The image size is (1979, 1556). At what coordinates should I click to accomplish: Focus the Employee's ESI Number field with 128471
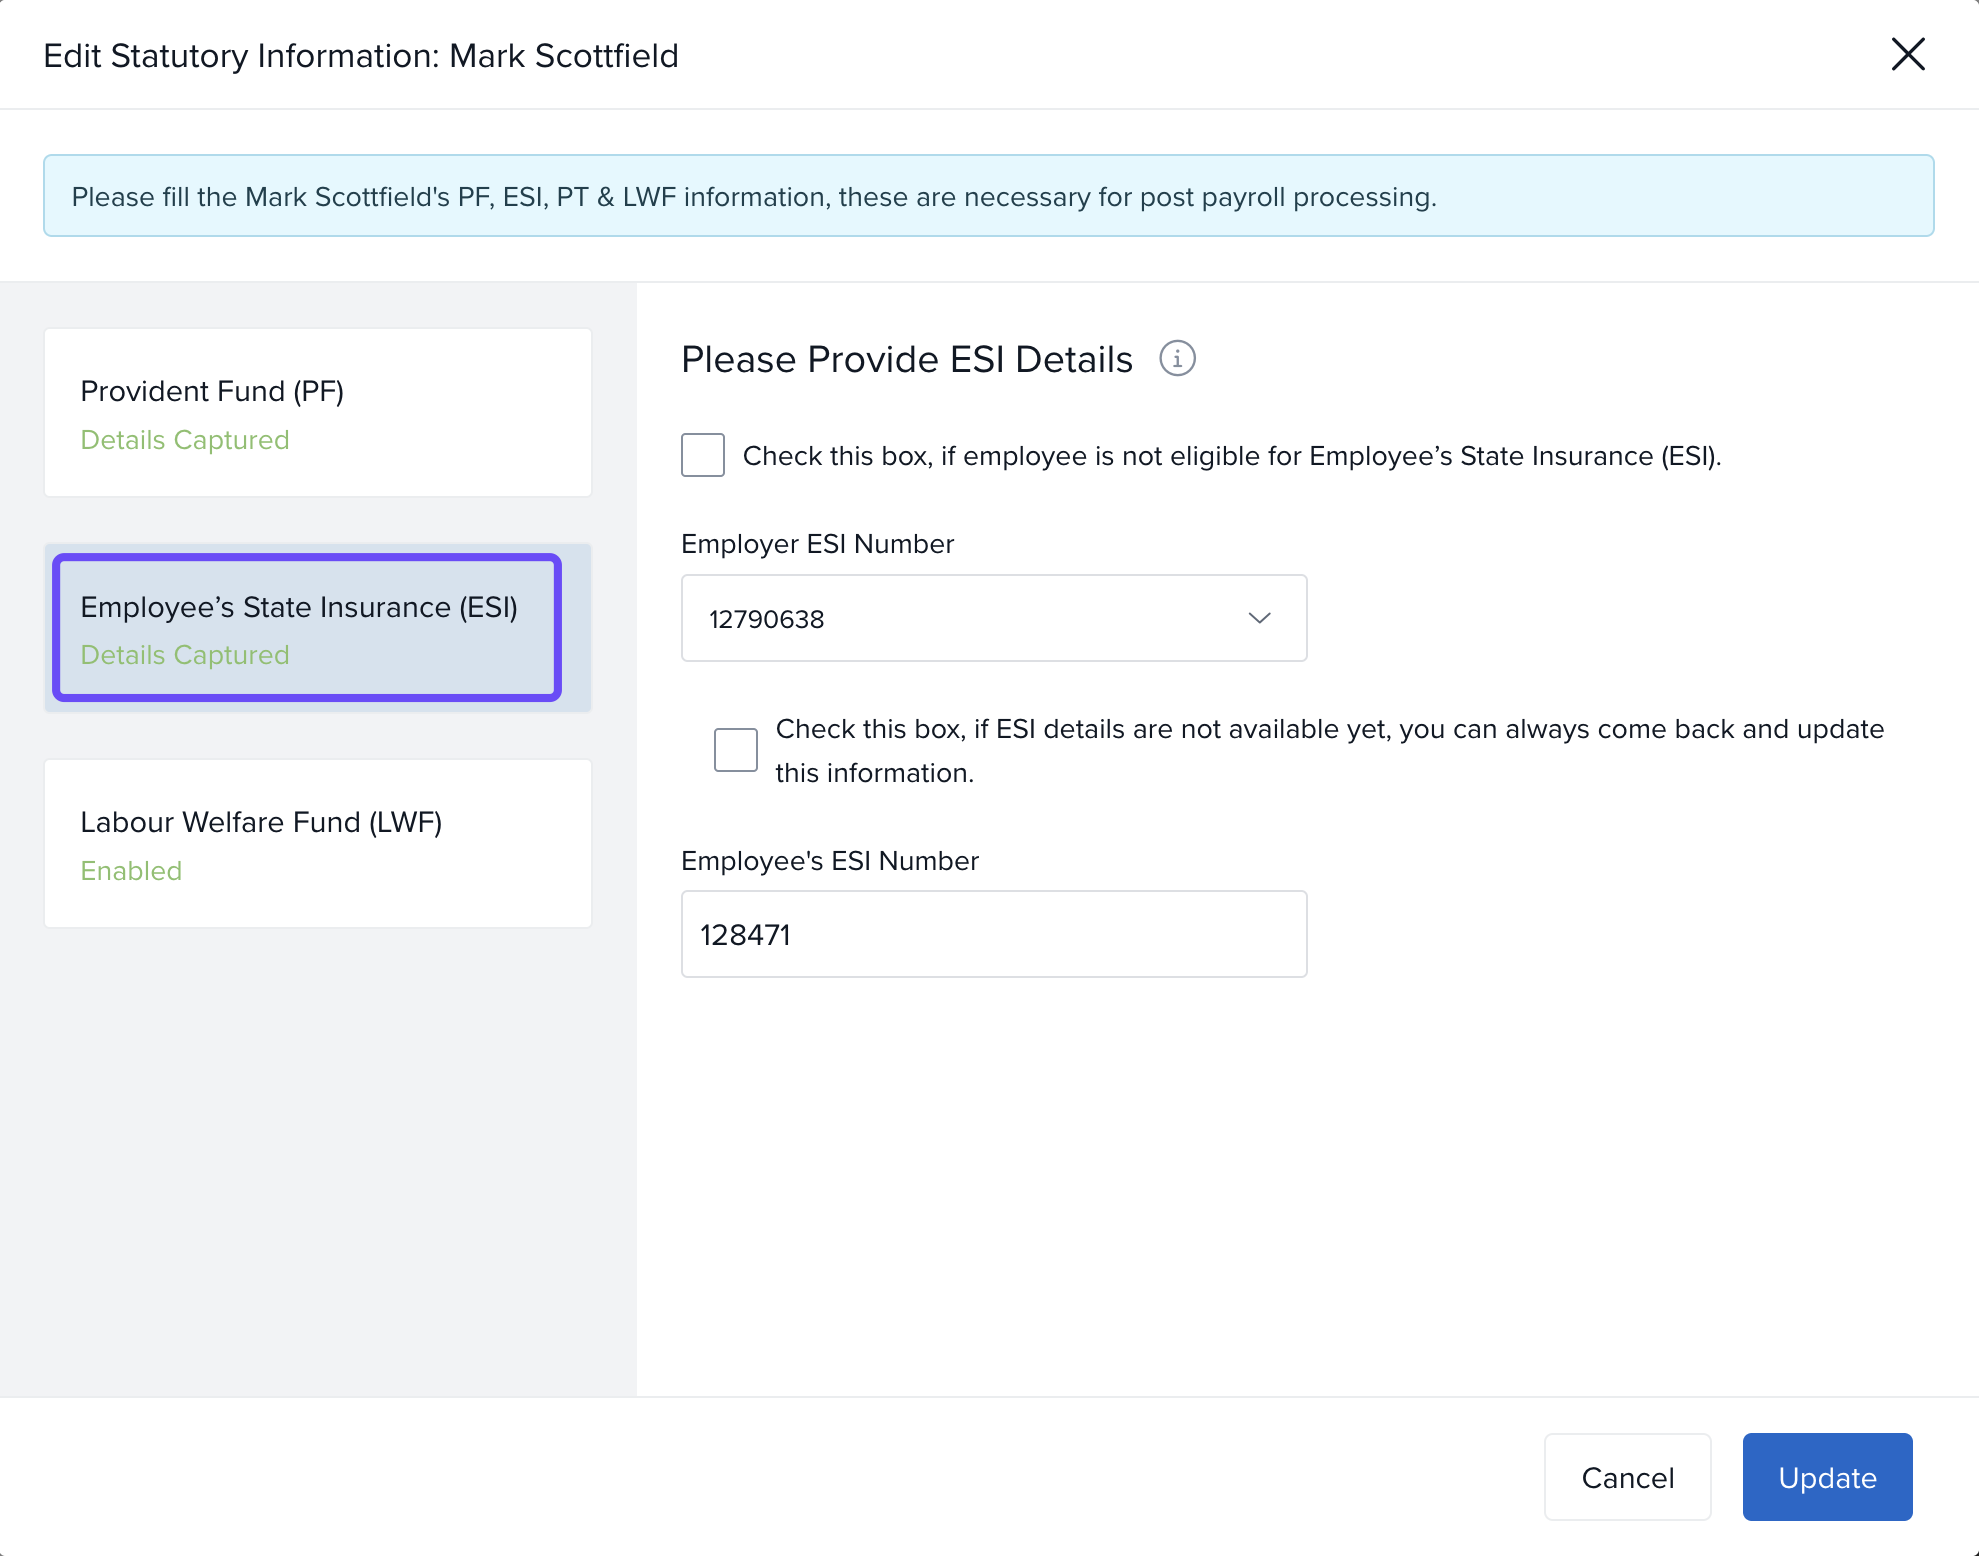click(x=992, y=934)
